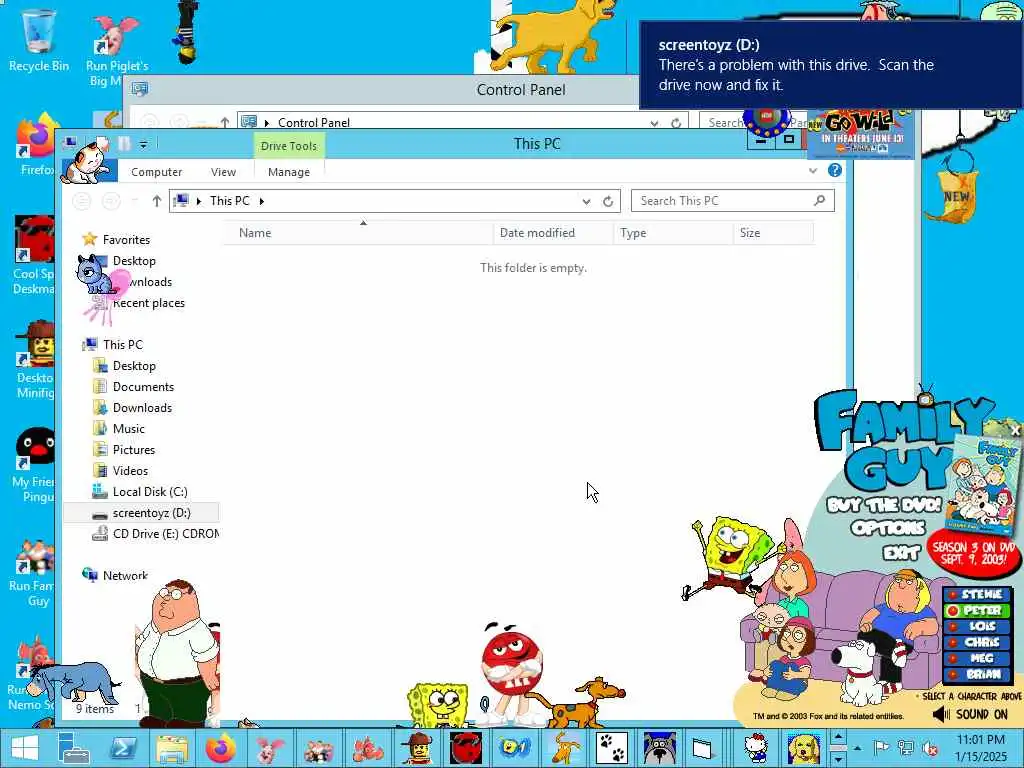
Task: Sort by Type column header
Action: click(673, 232)
